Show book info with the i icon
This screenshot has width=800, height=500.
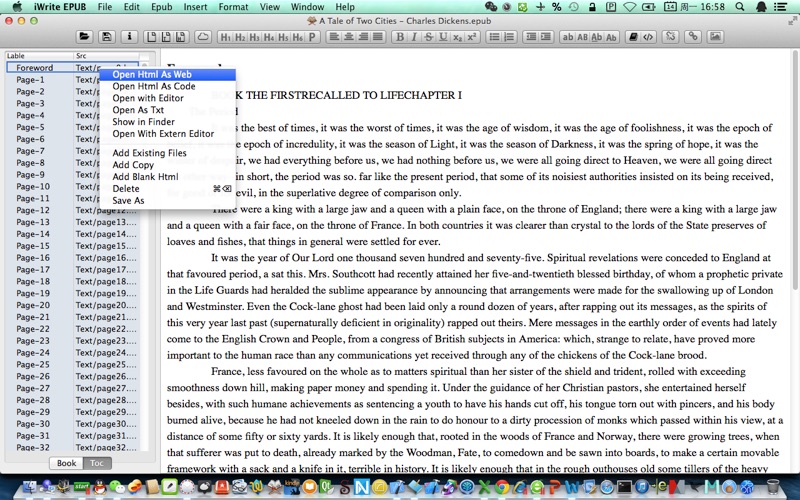pos(129,37)
